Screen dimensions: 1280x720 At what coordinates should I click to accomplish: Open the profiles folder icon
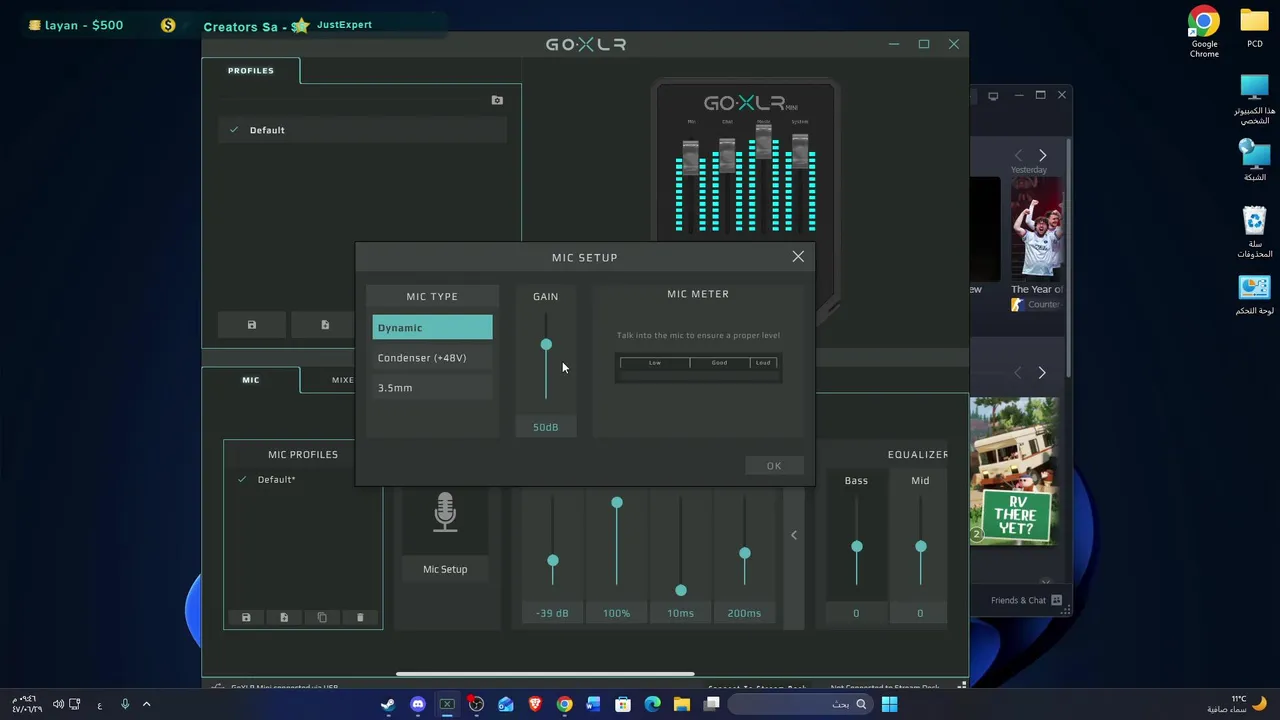click(497, 100)
